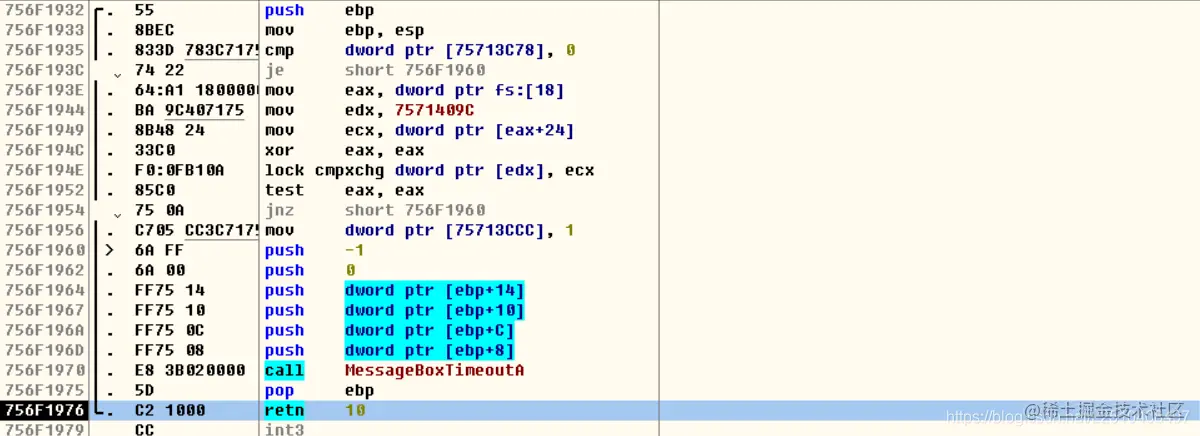This screenshot has height=436, width=1200.
Task: Click hex bytes '8BEC'
Action: tap(154, 30)
